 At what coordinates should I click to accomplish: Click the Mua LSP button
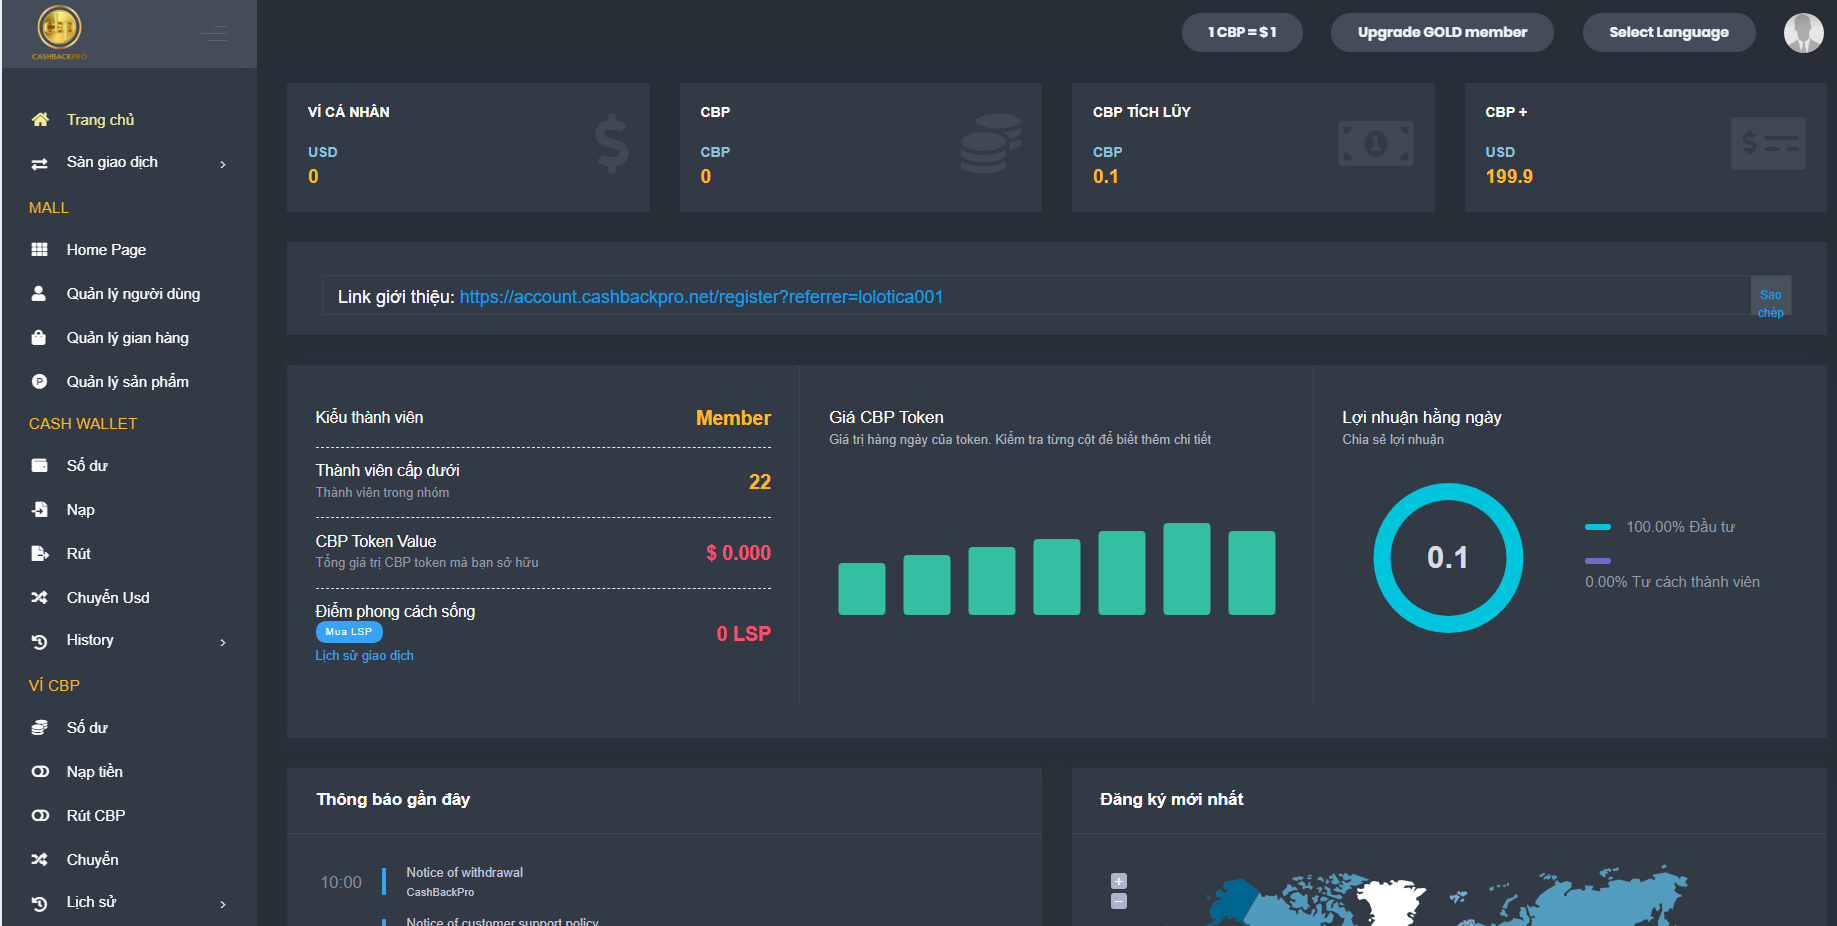click(349, 632)
